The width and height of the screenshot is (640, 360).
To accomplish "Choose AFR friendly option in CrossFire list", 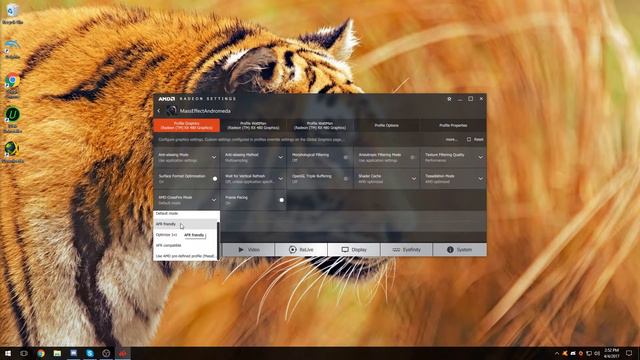I will (x=186, y=224).
